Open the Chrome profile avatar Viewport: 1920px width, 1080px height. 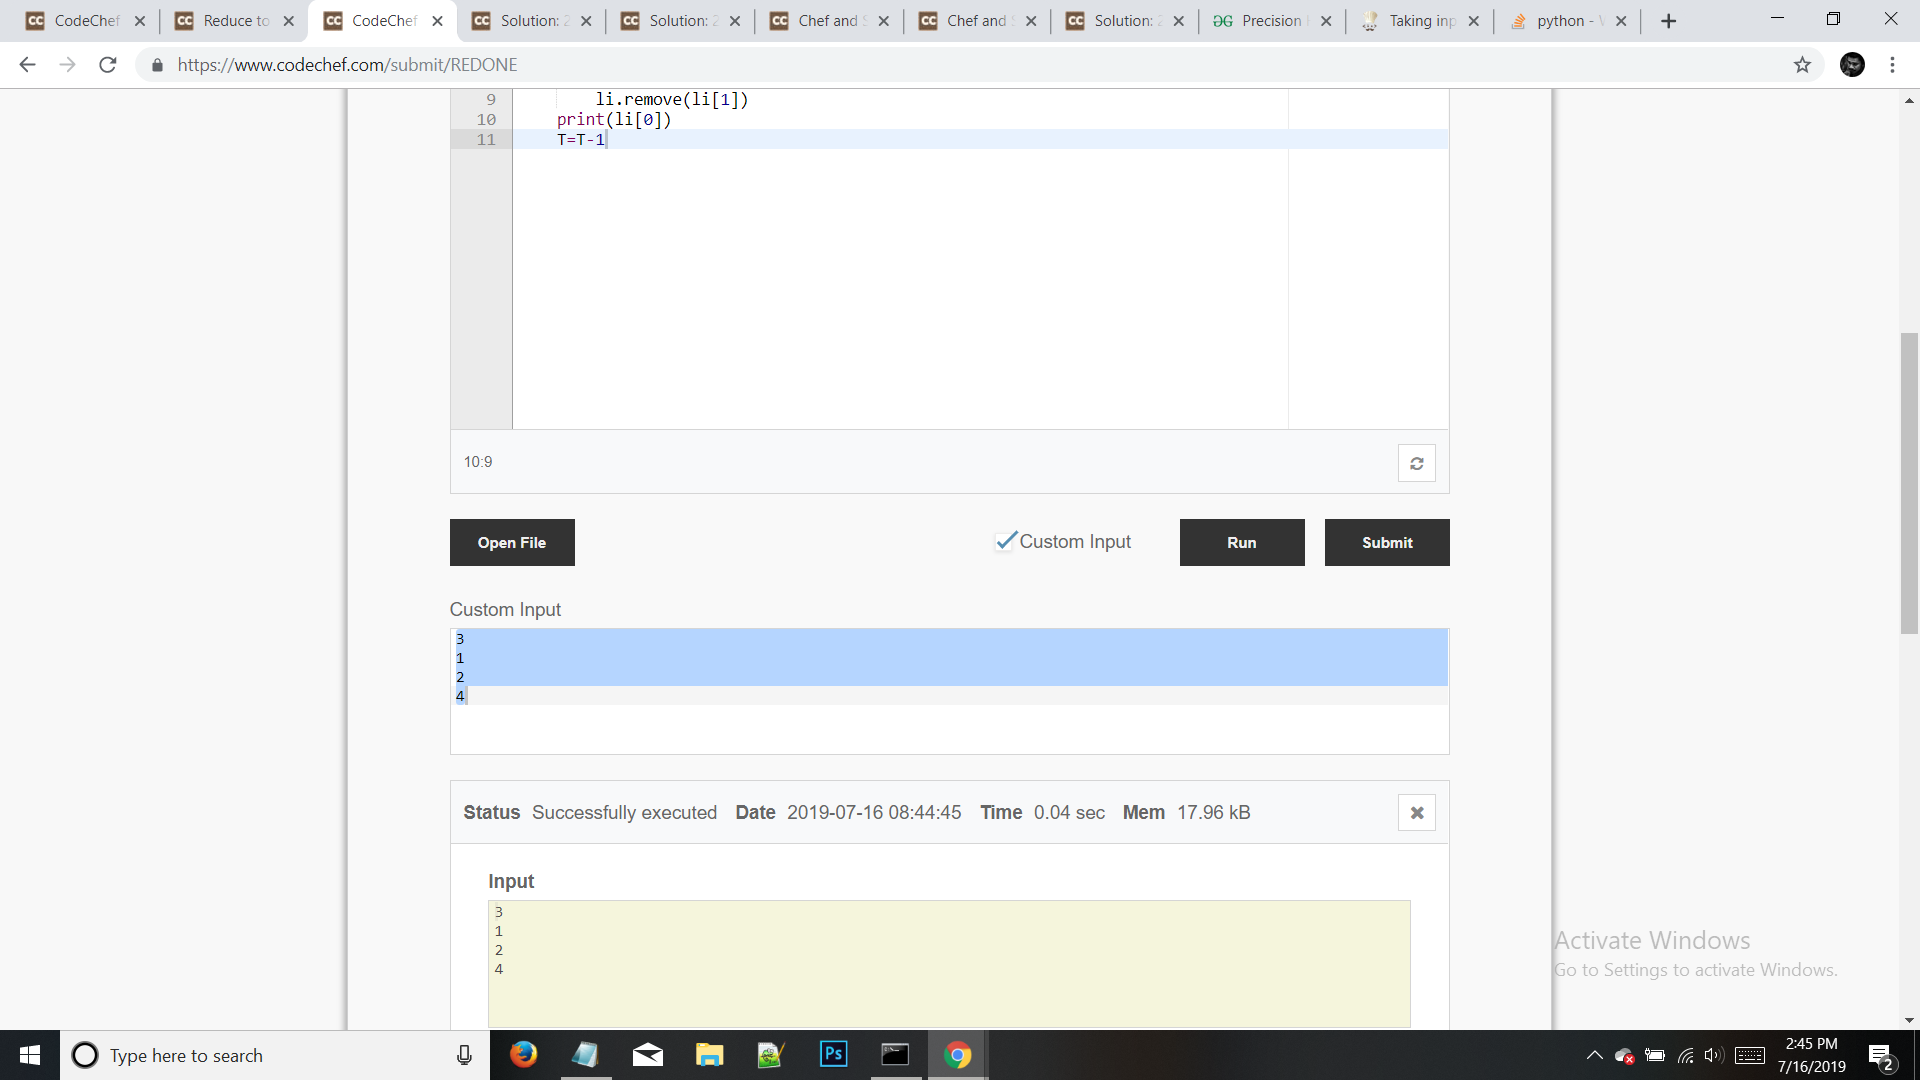pos(1852,65)
